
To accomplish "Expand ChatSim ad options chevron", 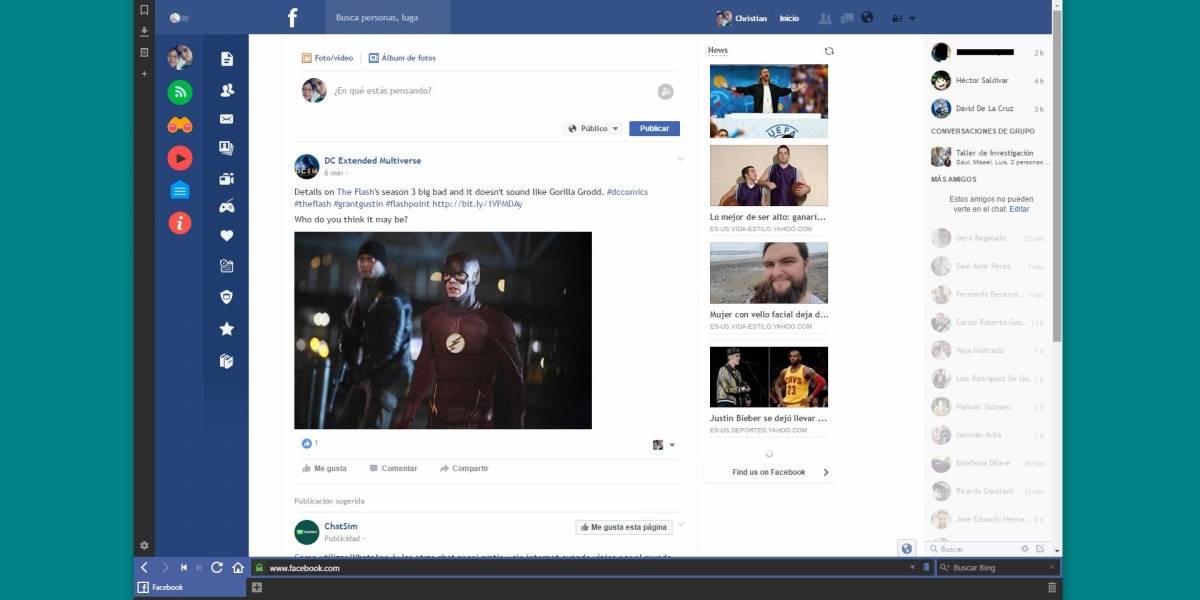I will click(x=681, y=524).
